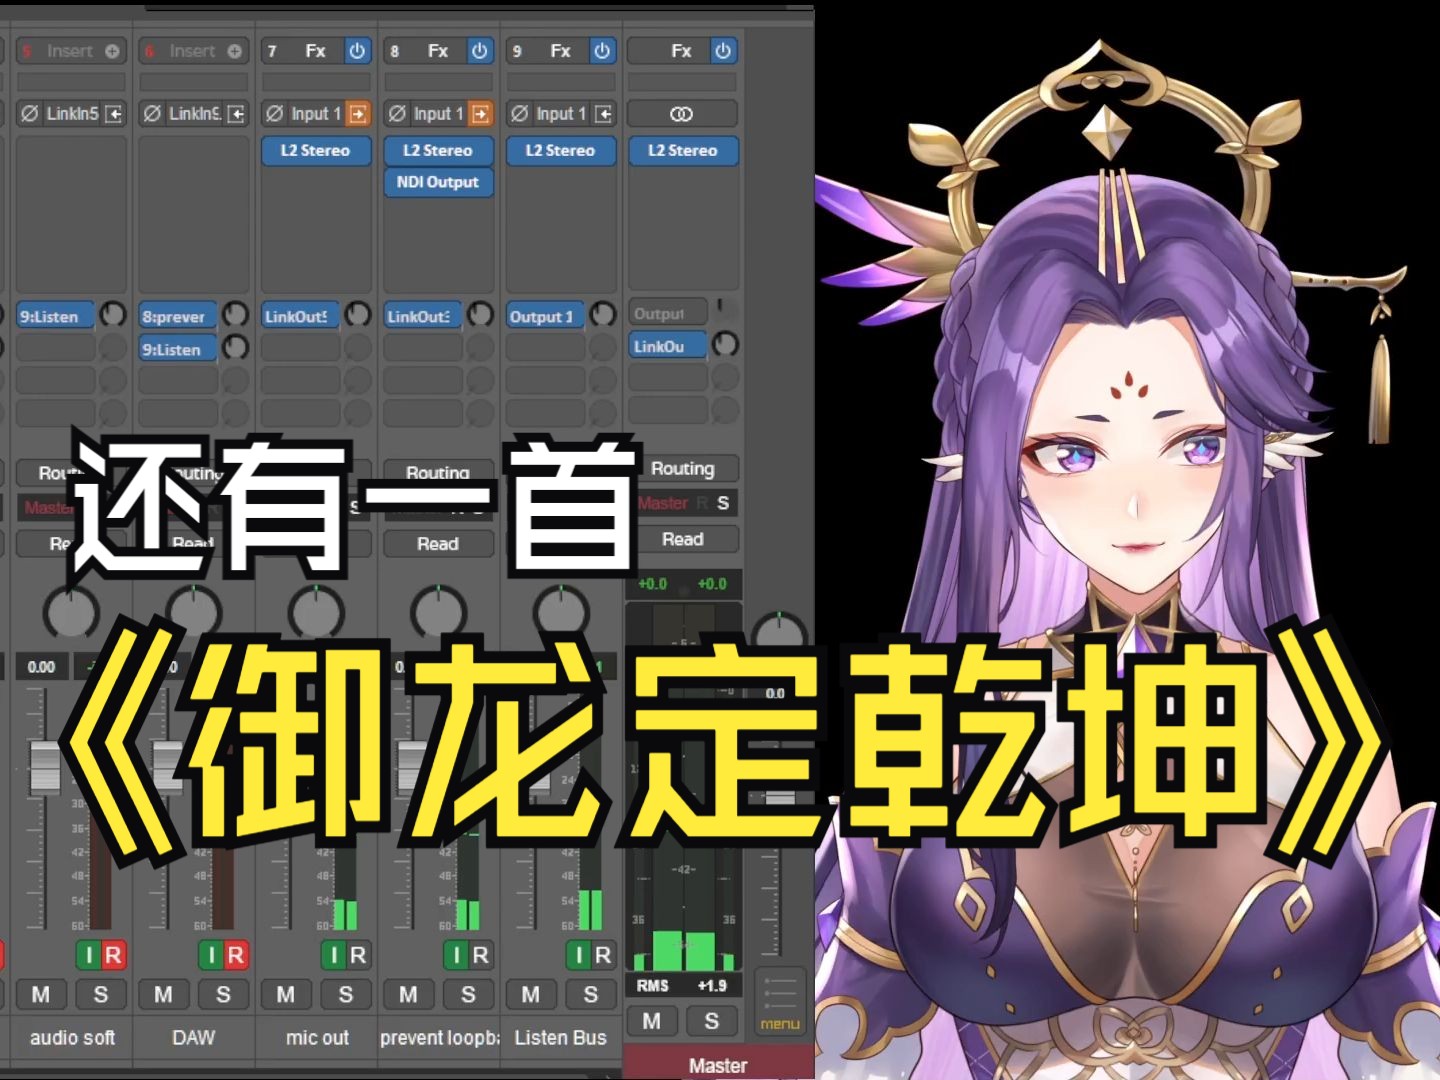Click the send knob beside channel 5's 9:Listen
The width and height of the screenshot is (1440, 1080).
point(113,315)
